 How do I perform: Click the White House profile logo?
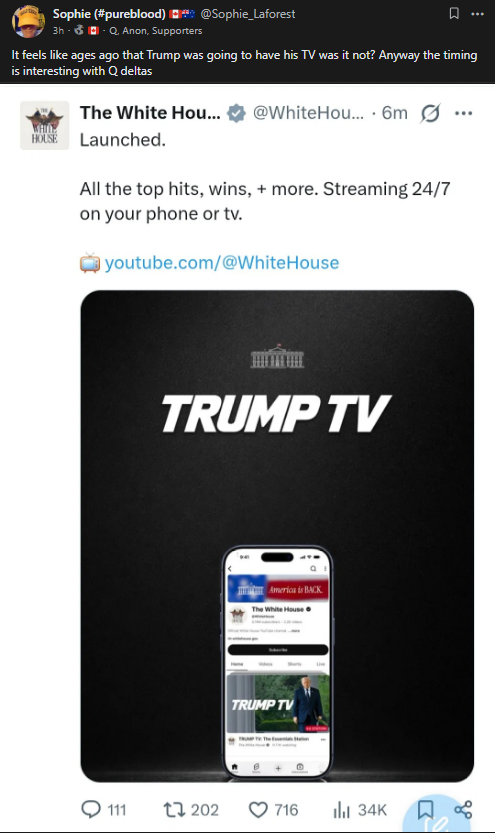click(x=45, y=125)
